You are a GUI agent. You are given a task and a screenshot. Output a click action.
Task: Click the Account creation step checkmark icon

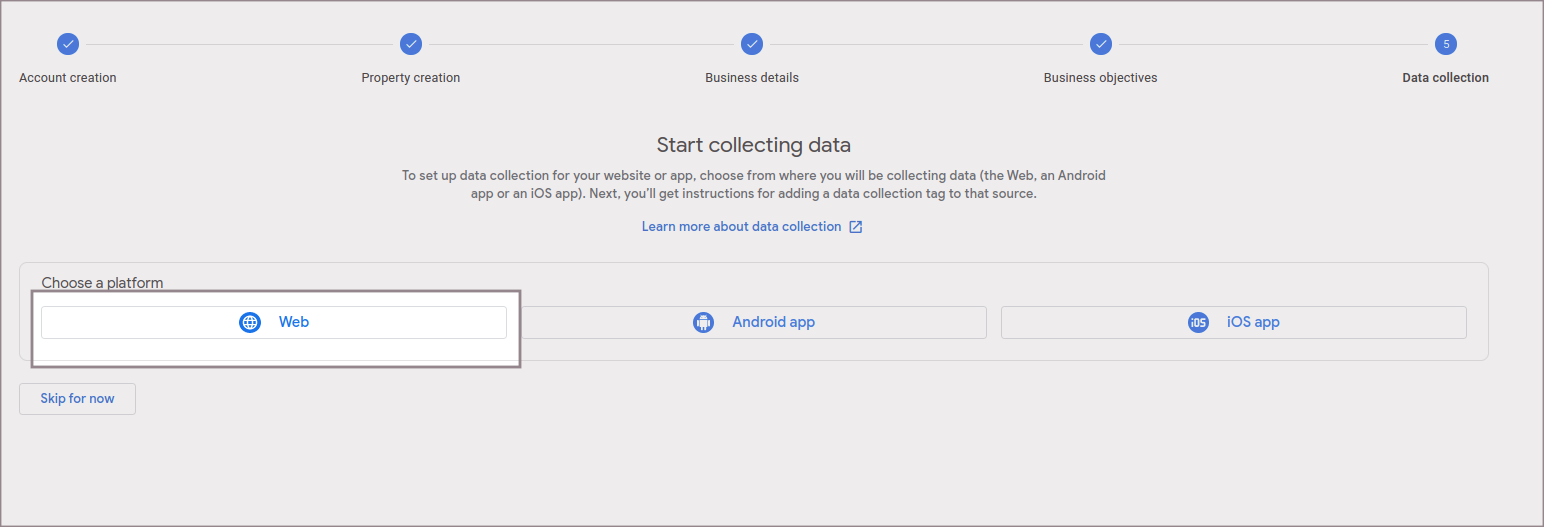[x=67, y=44]
